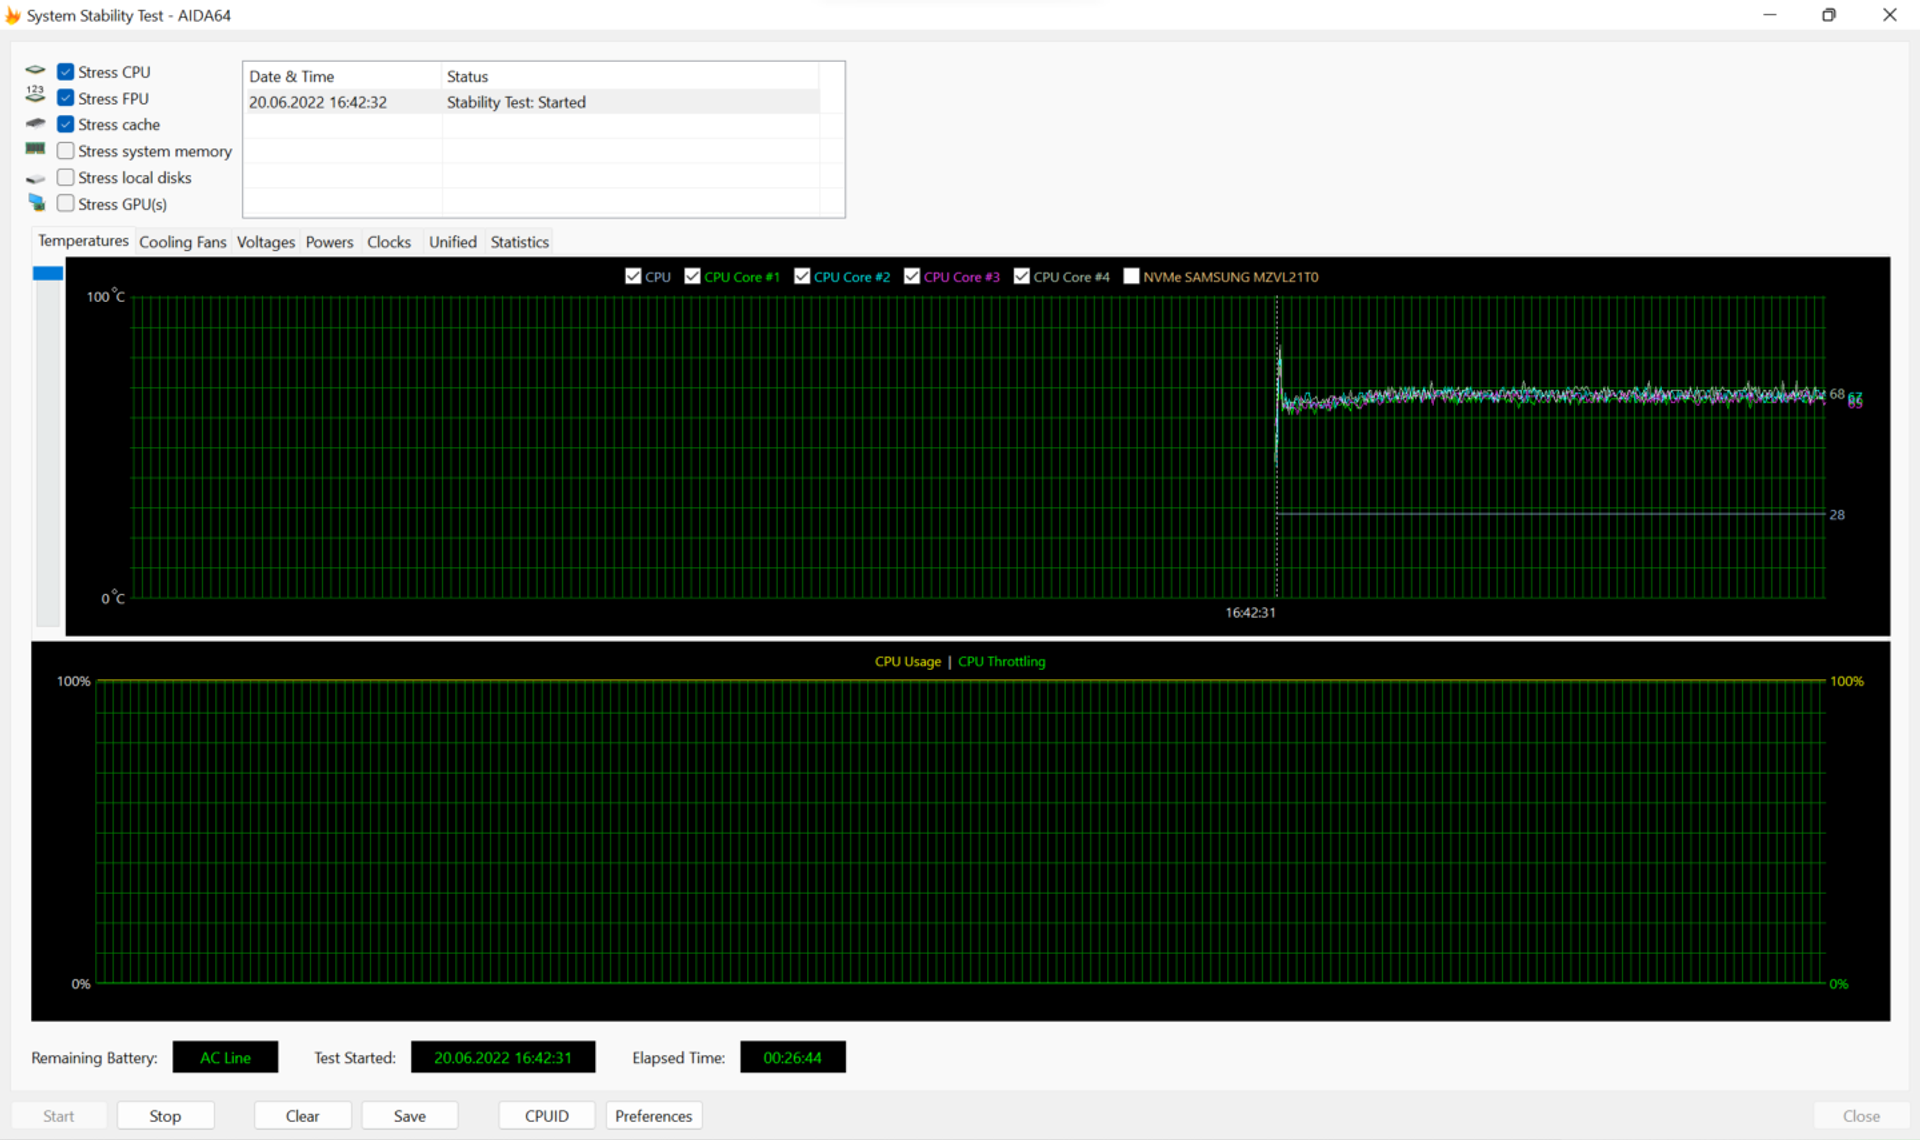Restore down the AIDA64 window
The width and height of the screenshot is (1920, 1140).
click(1829, 15)
